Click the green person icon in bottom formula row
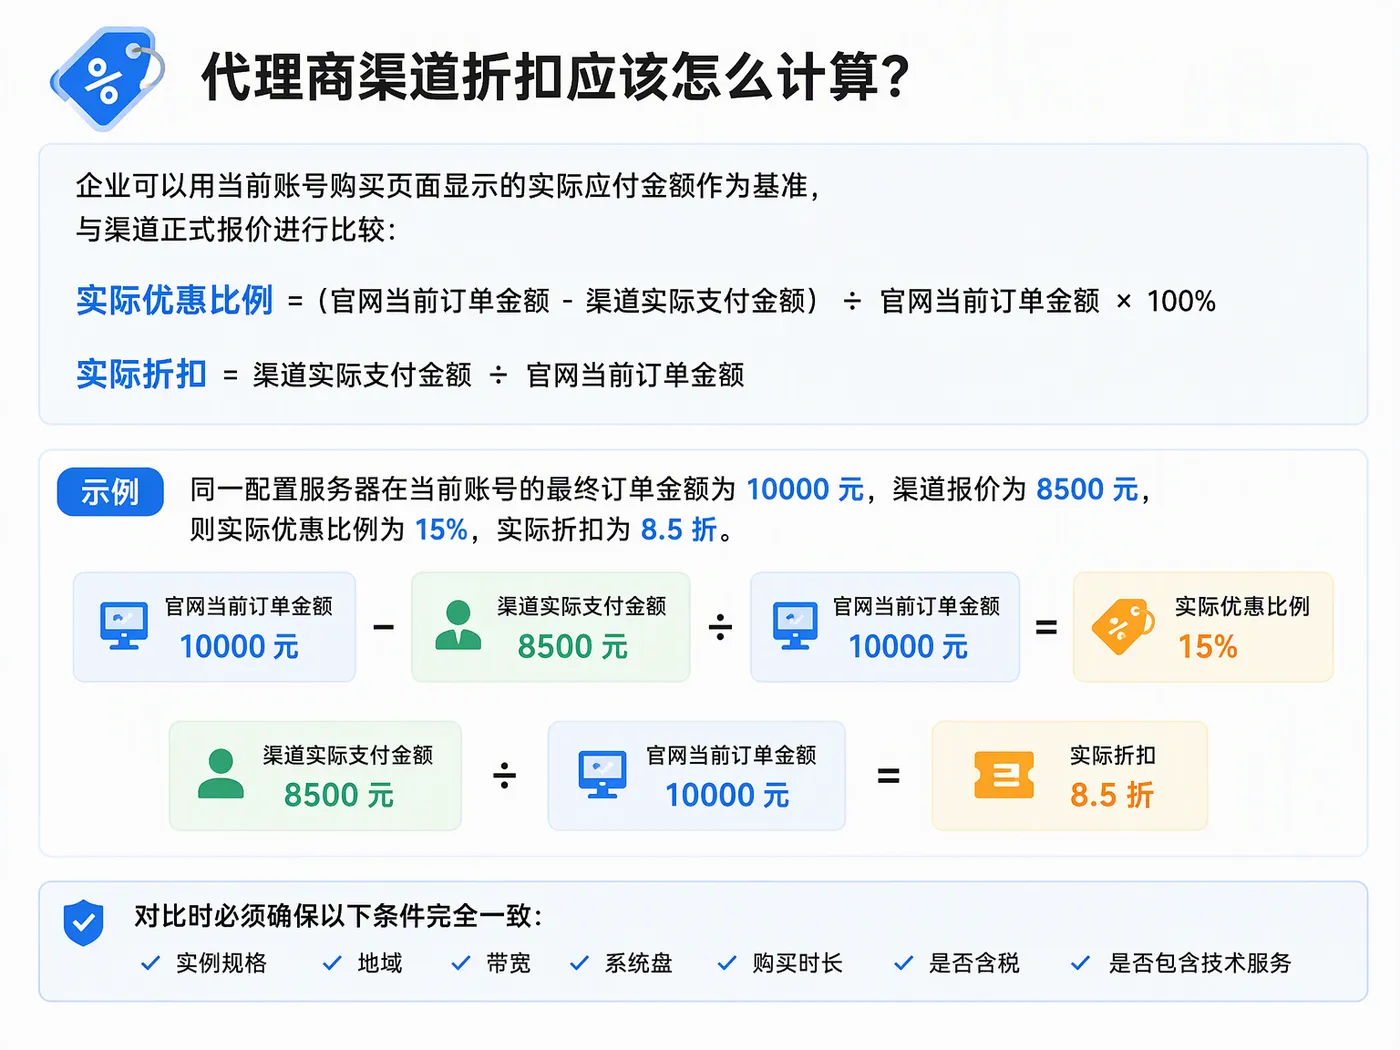The height and width of the screenshot is (1050, 1400). [x=221, y=774]
